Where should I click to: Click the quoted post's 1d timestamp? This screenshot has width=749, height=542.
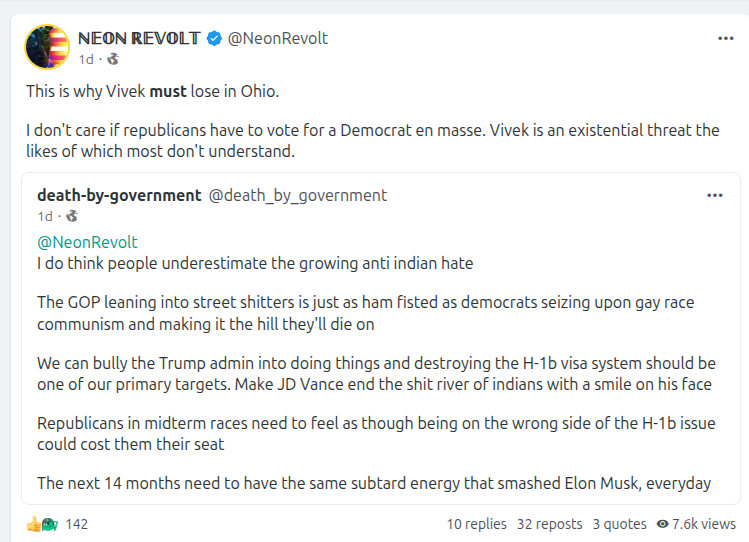[x=45, y=216]
